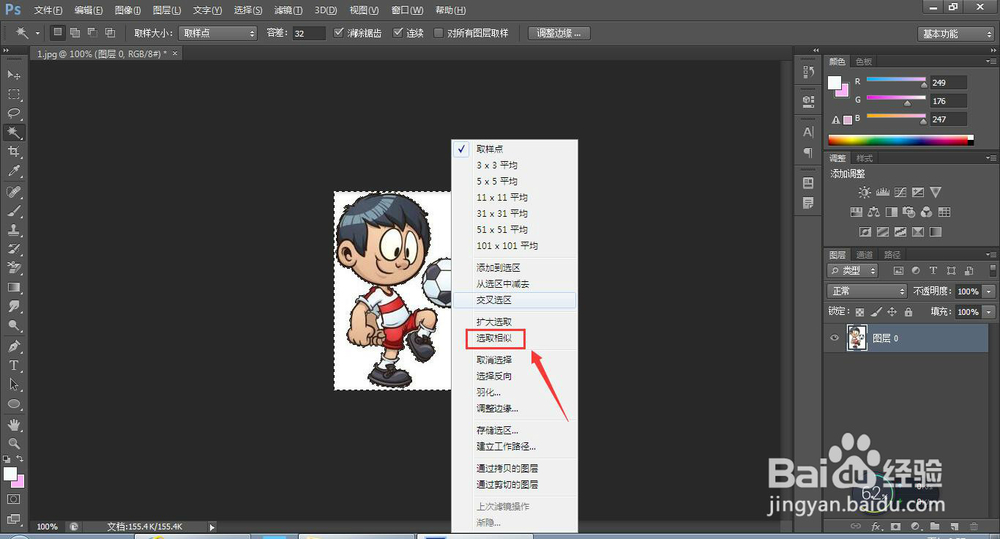Select the History Brush tool
The height and width of the screenshot is (539, 1000).
click(14, 249)
